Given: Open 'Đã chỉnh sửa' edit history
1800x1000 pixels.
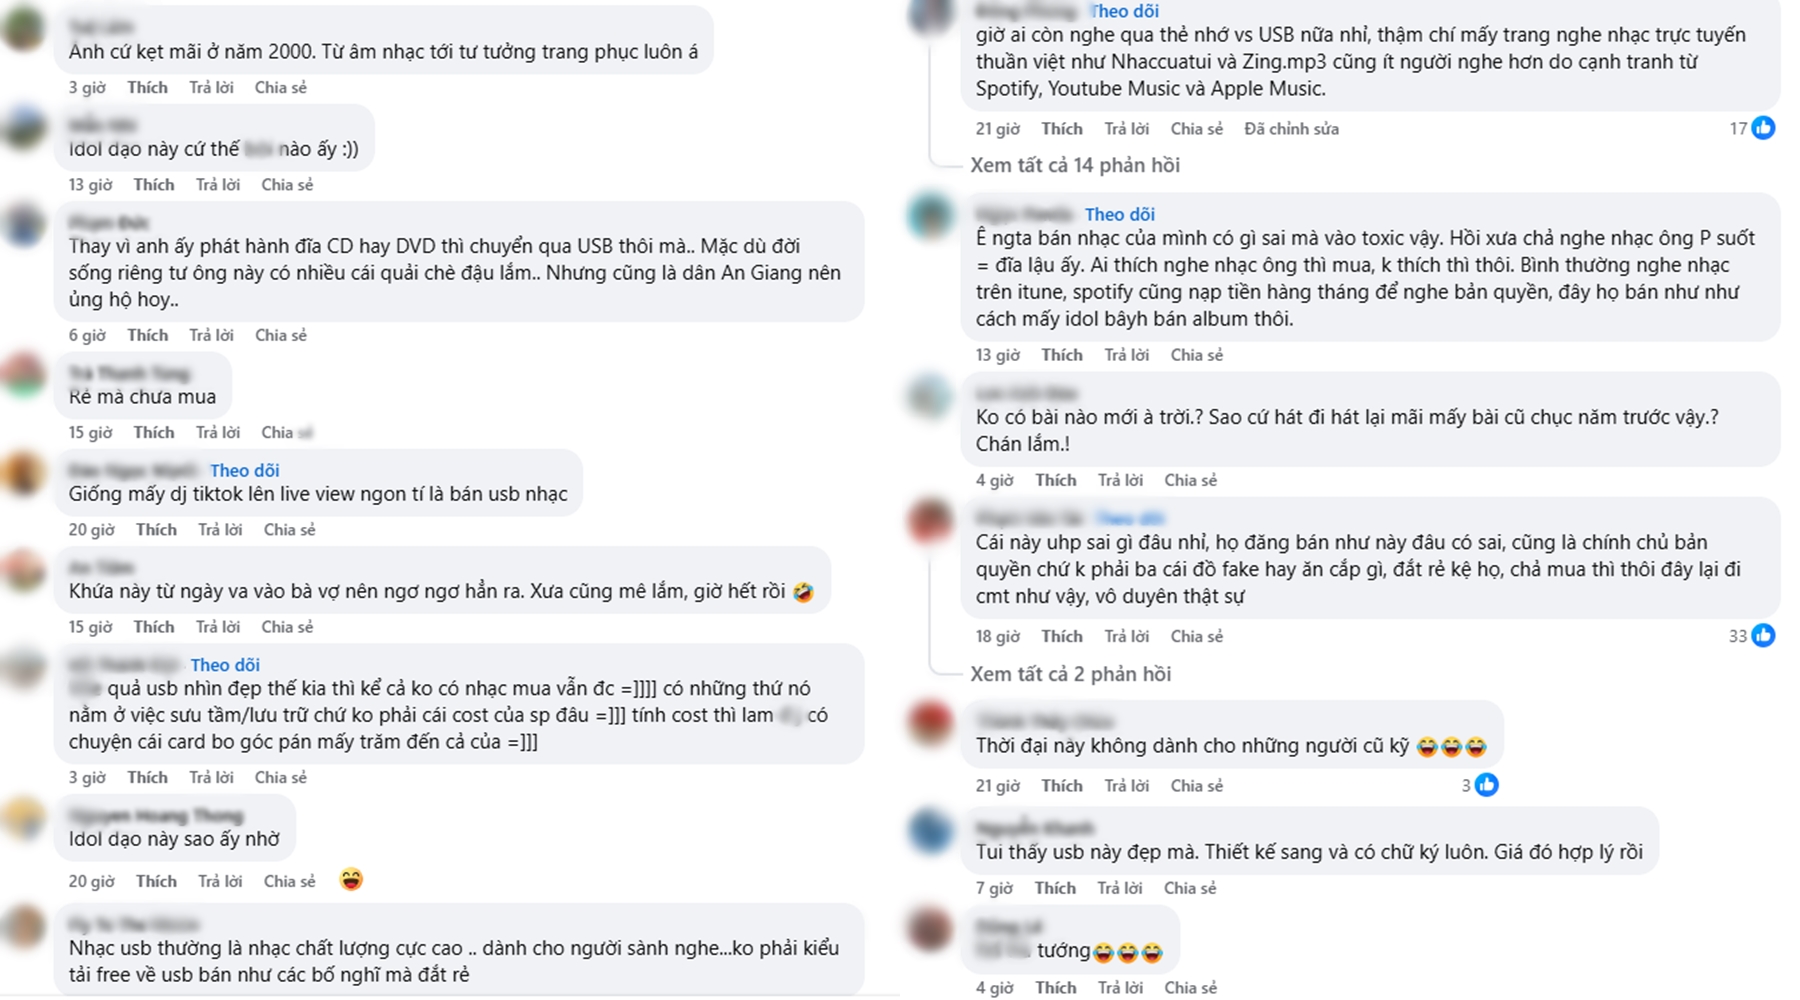Looking at the screenshot, I should point(1291,128).
